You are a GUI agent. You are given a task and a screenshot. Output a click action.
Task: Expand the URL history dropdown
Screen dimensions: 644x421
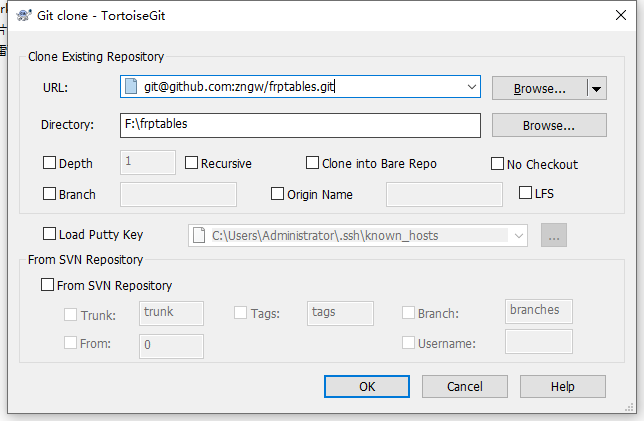click(x=472, y=88)
